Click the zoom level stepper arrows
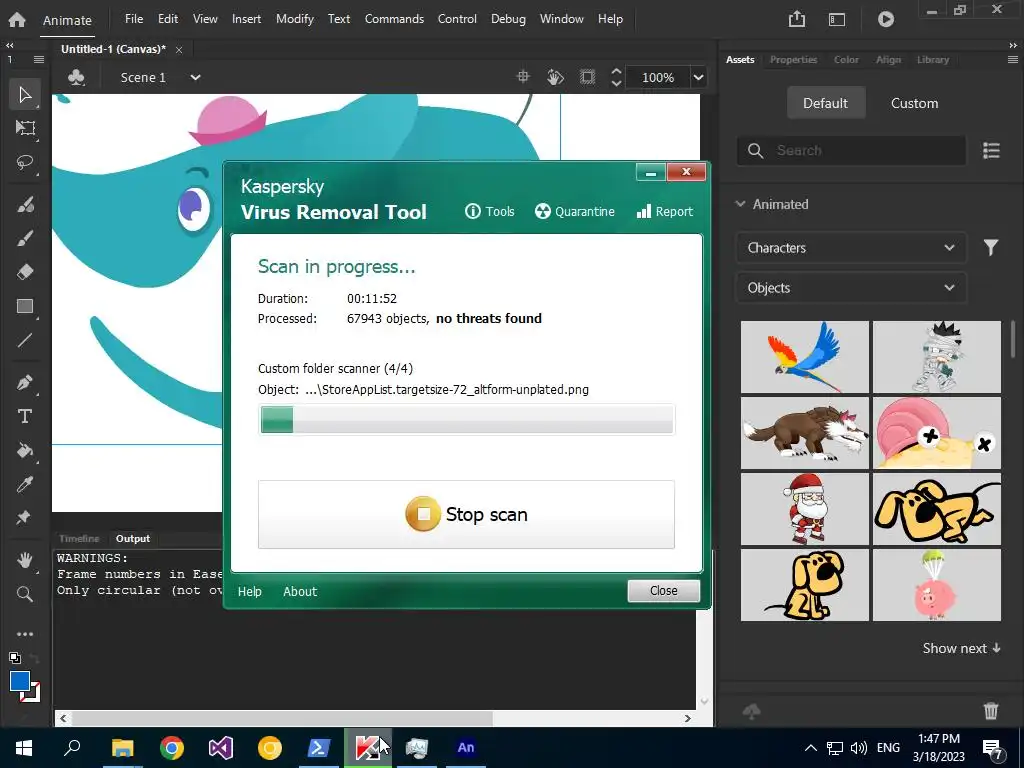The image size is (1024, 768). click(616, 77)
